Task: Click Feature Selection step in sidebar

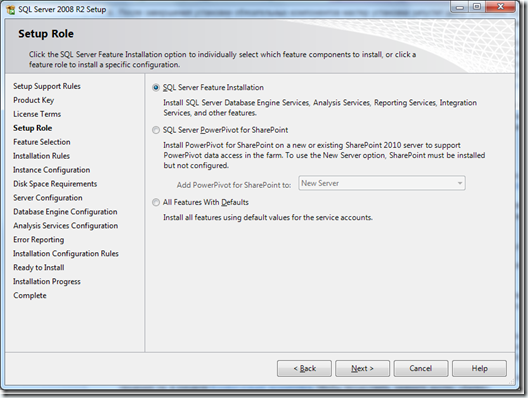Action: point(42,142)
